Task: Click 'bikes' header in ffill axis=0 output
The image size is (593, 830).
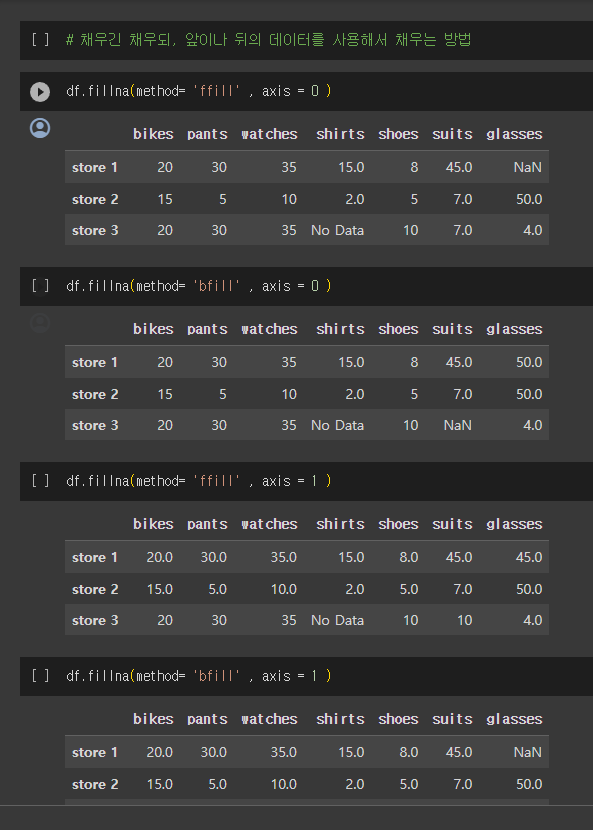Action: [153, 134]
